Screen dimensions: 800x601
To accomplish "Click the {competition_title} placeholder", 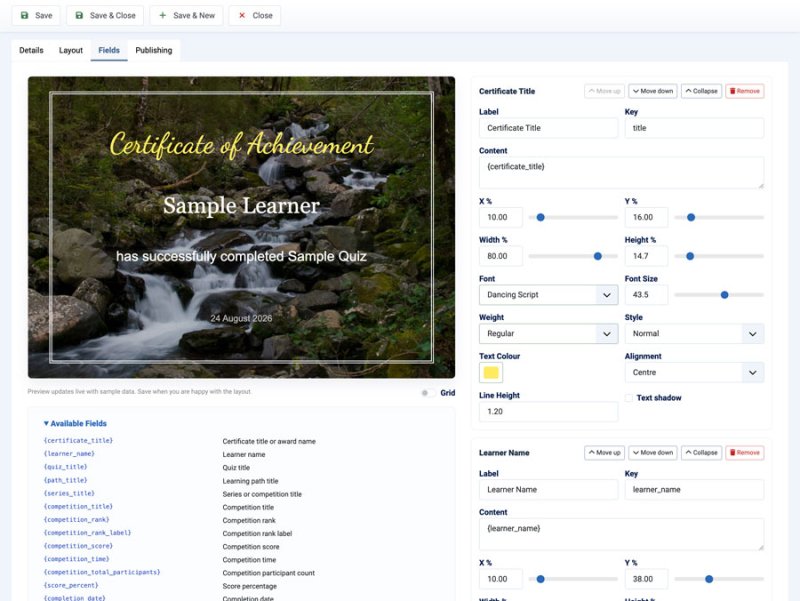I will [x=78, y=507].
